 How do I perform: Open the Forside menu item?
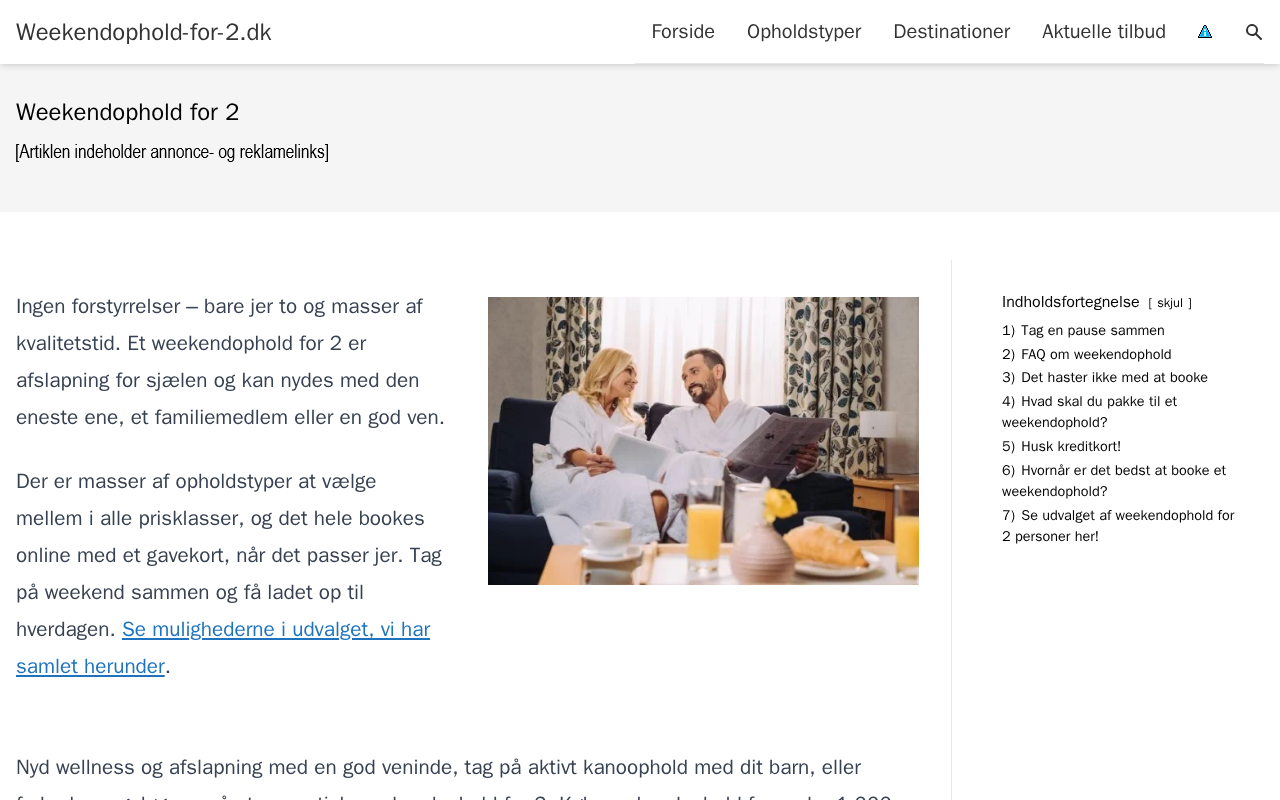point(683,32)
